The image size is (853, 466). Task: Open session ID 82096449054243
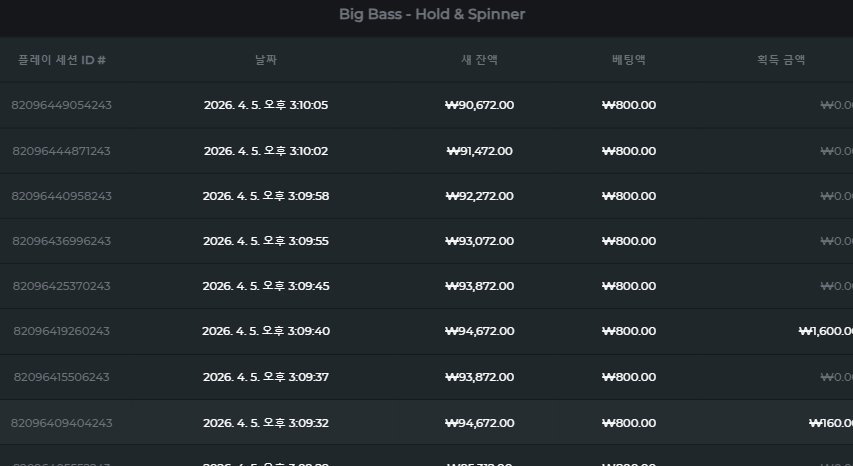tap(61, 105)
